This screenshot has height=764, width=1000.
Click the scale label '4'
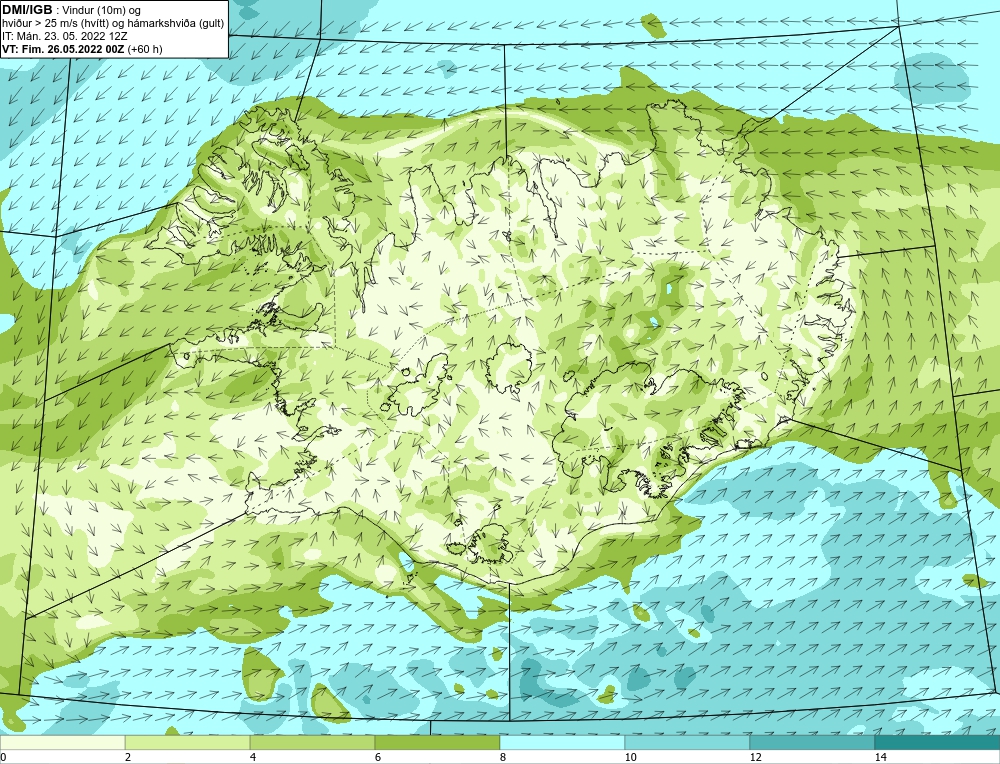[x=253, y=757]
